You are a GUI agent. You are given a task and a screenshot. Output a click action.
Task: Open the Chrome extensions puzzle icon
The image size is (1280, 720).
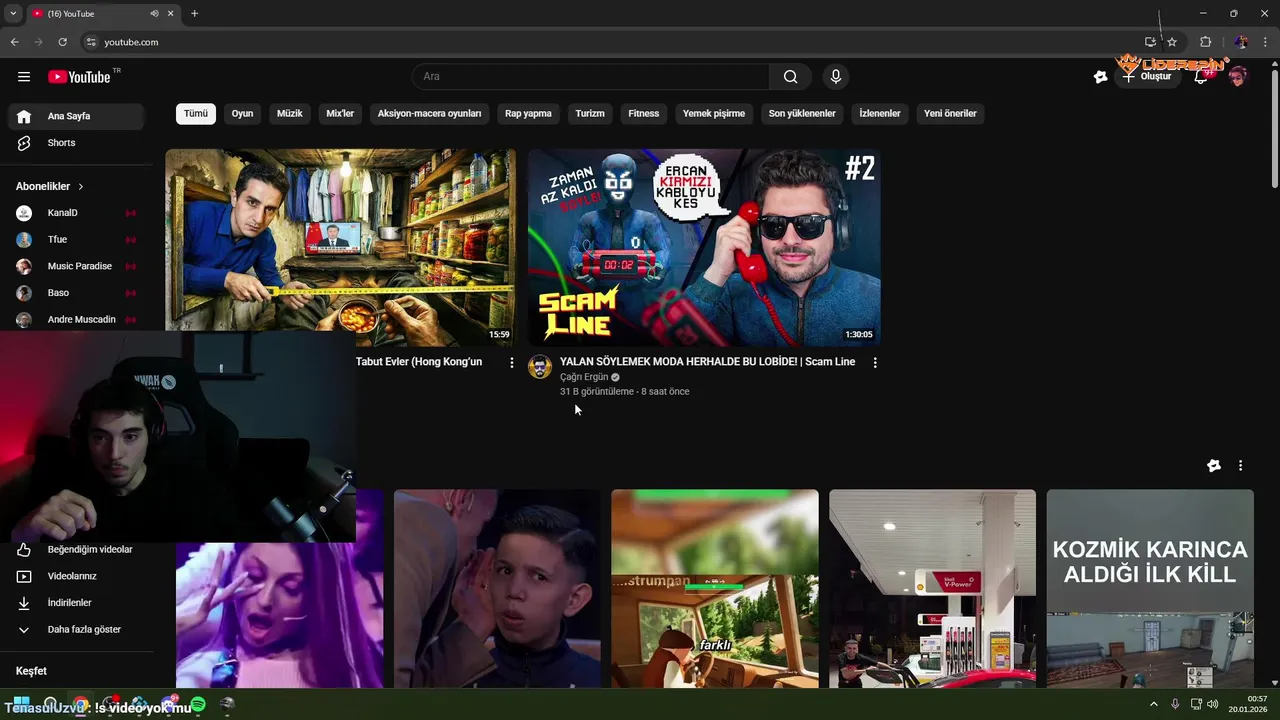[x=1205, y=42]
